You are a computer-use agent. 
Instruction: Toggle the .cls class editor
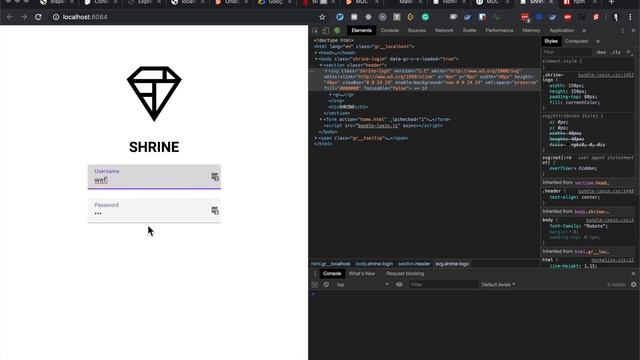coord(616,52)
